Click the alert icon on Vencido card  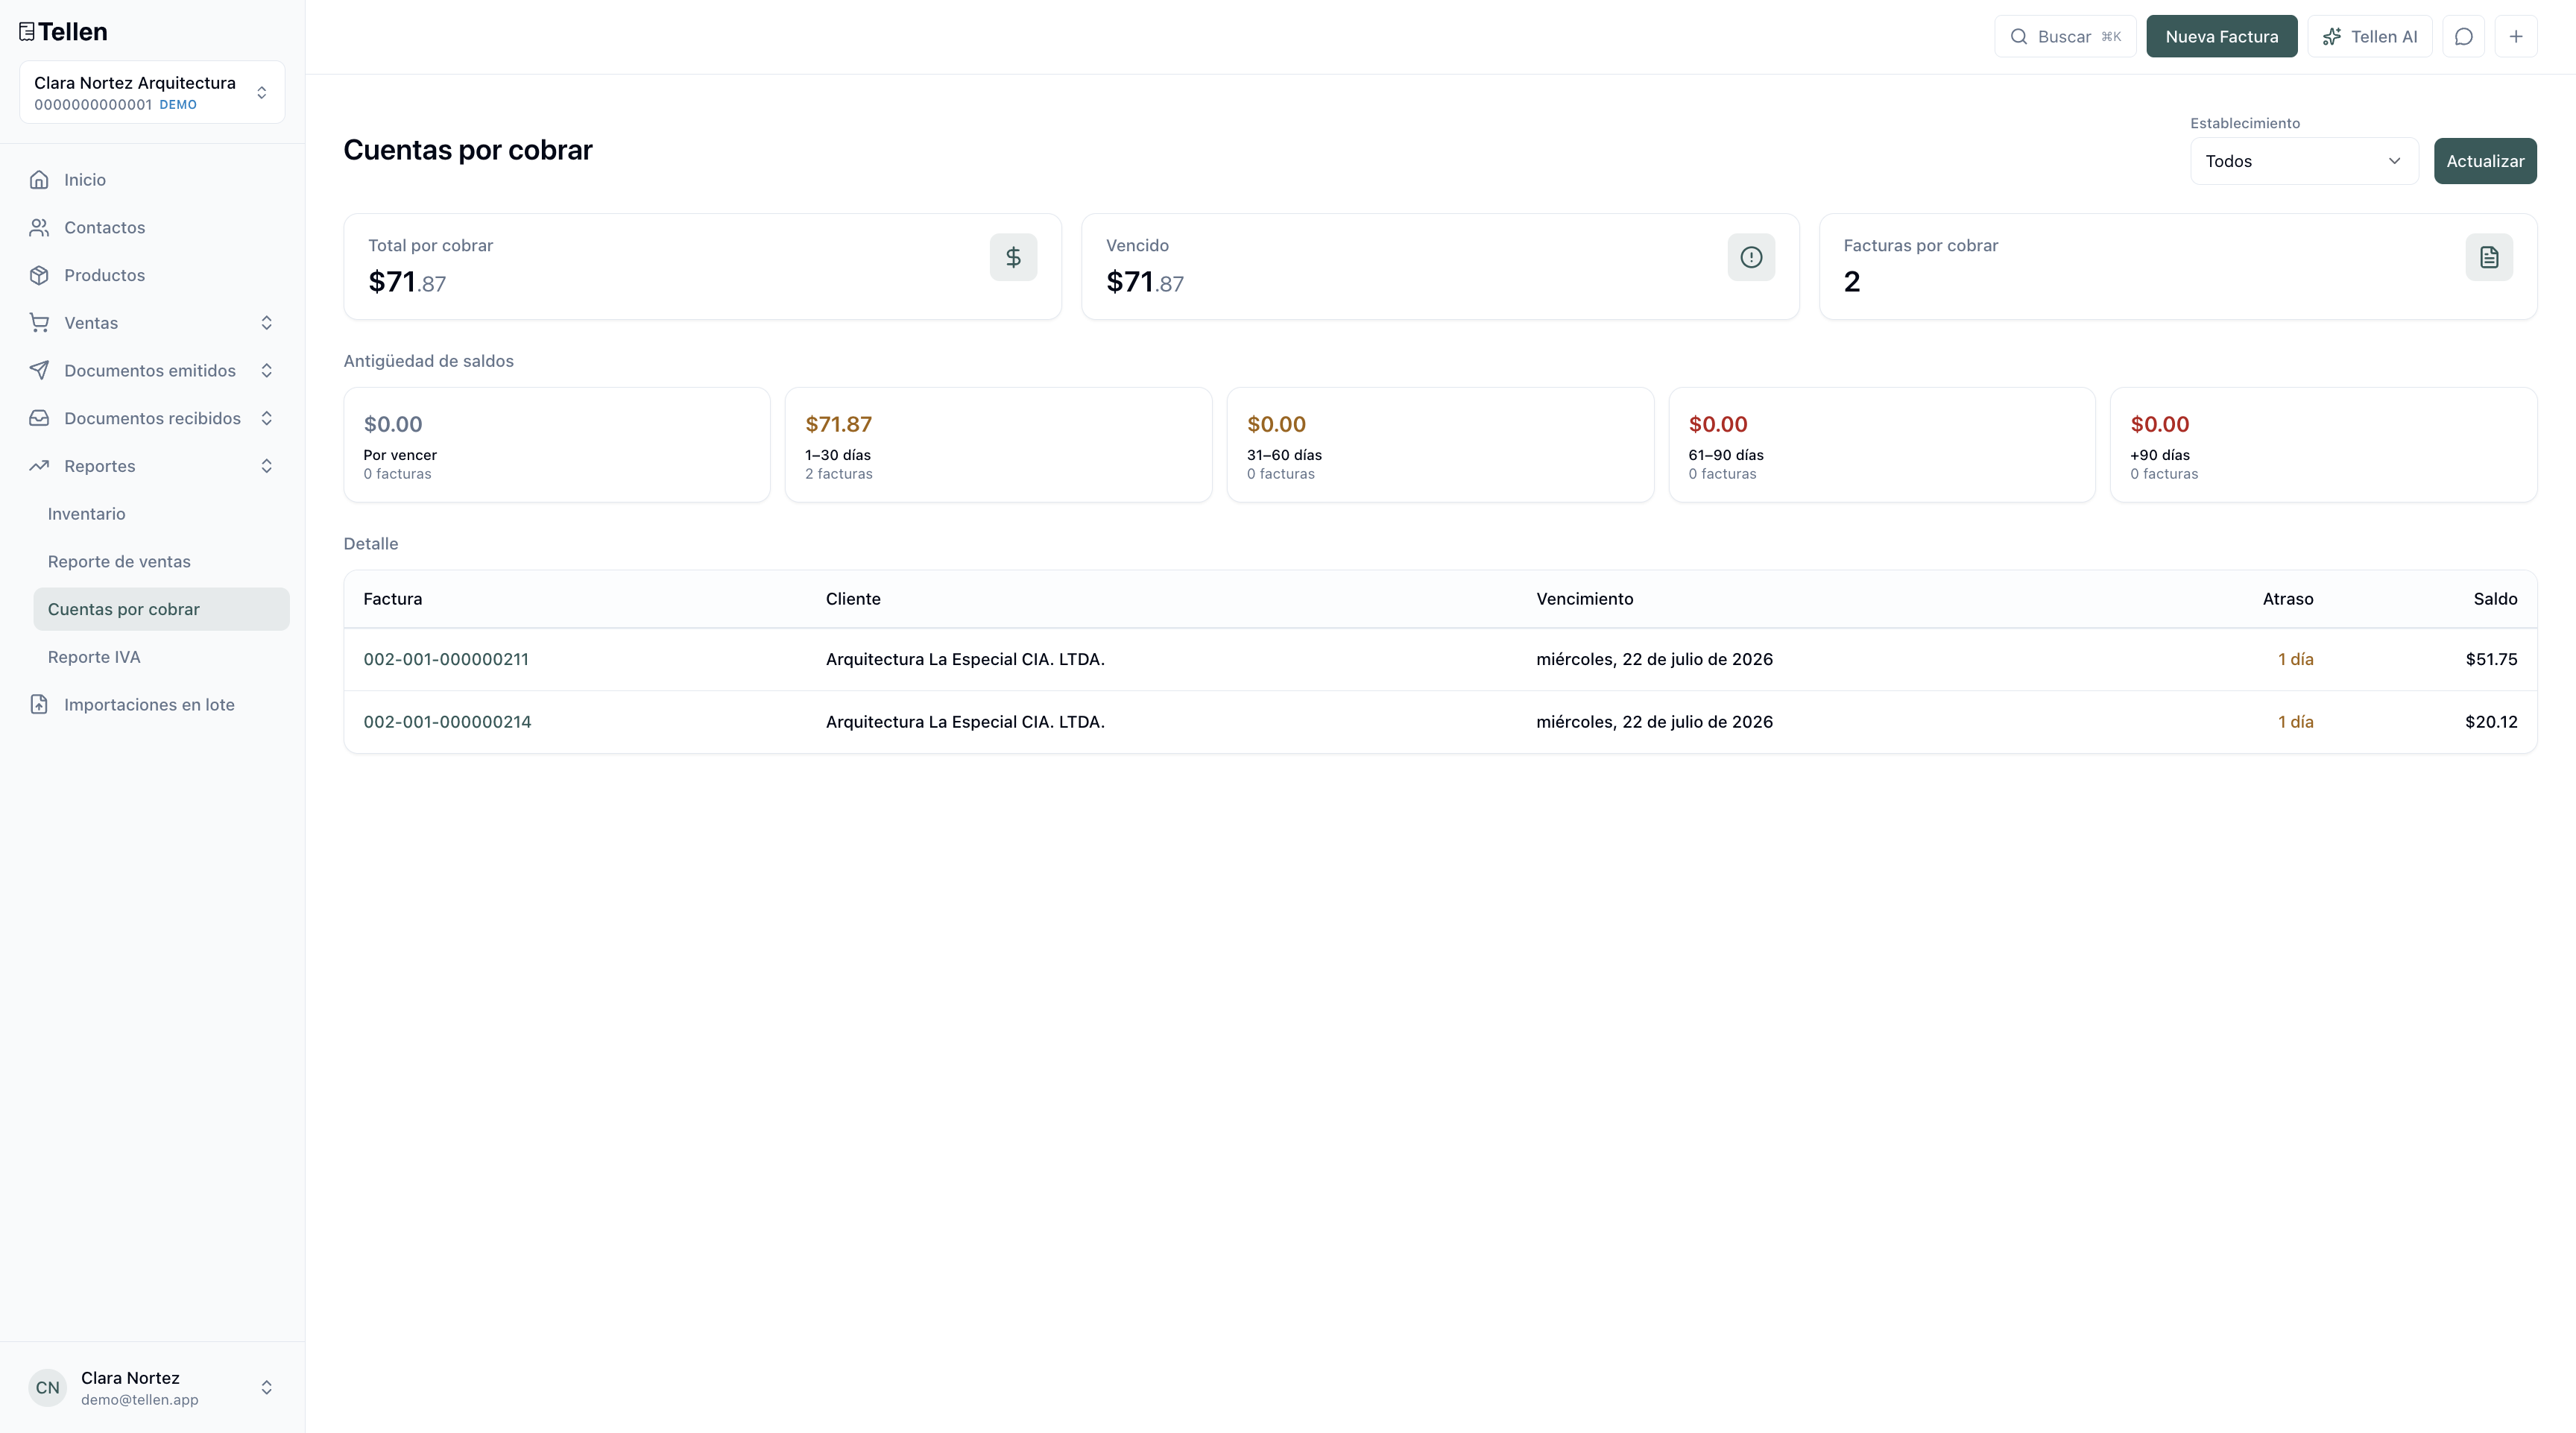pos(1751,257)
